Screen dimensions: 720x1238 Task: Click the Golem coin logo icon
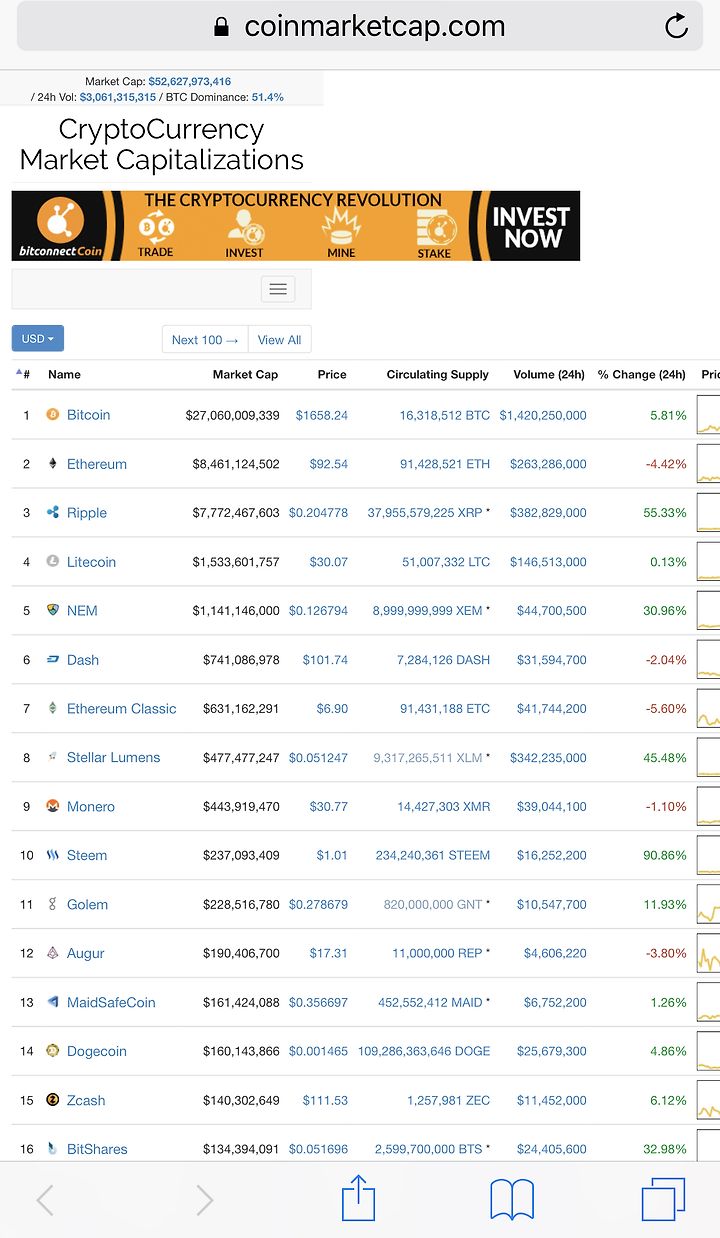(x=53, y=904)
